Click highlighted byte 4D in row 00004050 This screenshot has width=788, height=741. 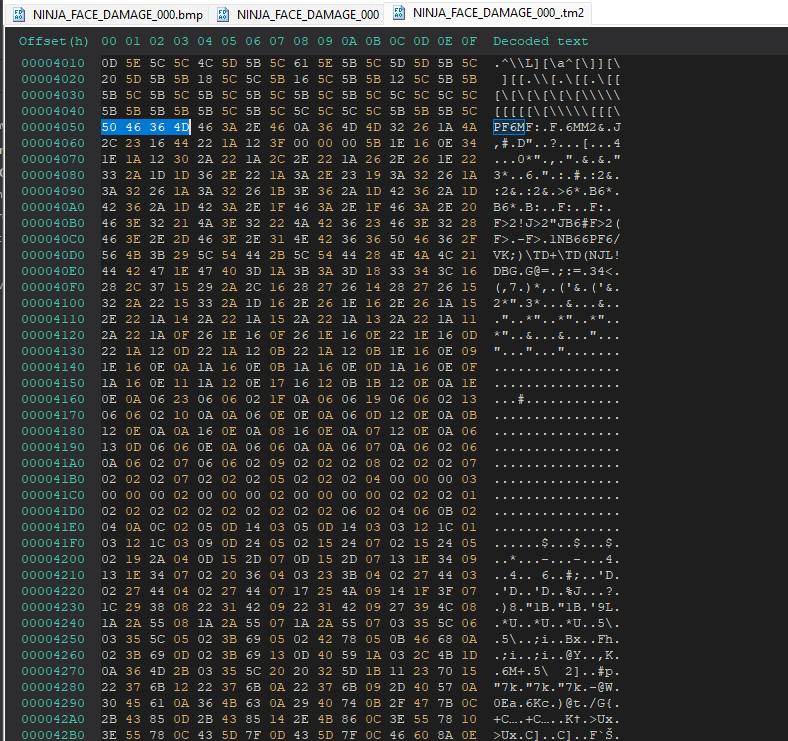click(181, 127)
